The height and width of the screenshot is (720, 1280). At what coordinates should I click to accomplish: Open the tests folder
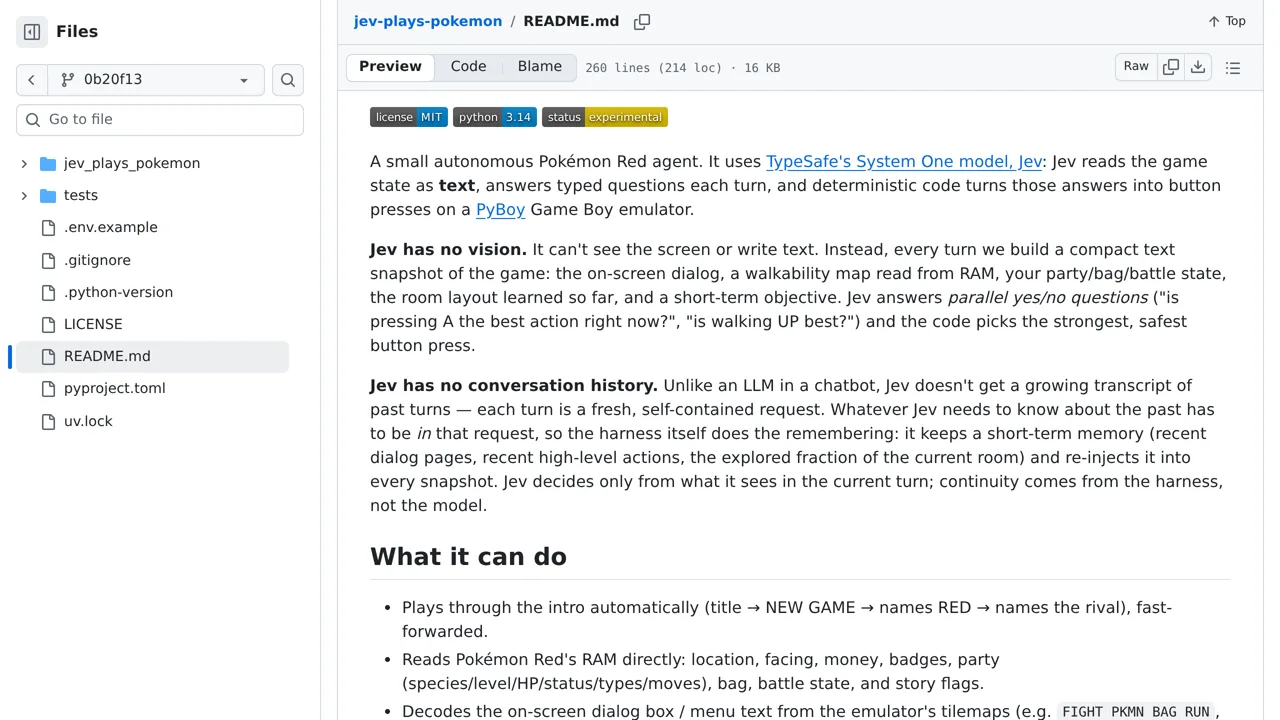pos(81,195)
